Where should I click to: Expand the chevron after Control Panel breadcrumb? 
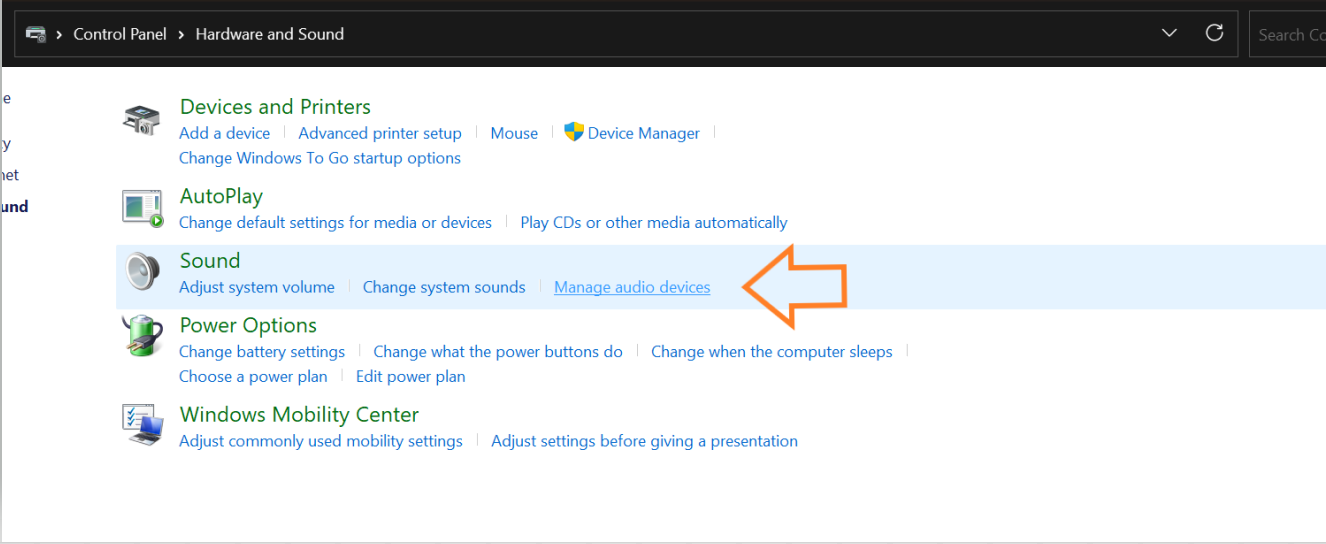click(x=181, y=34)
